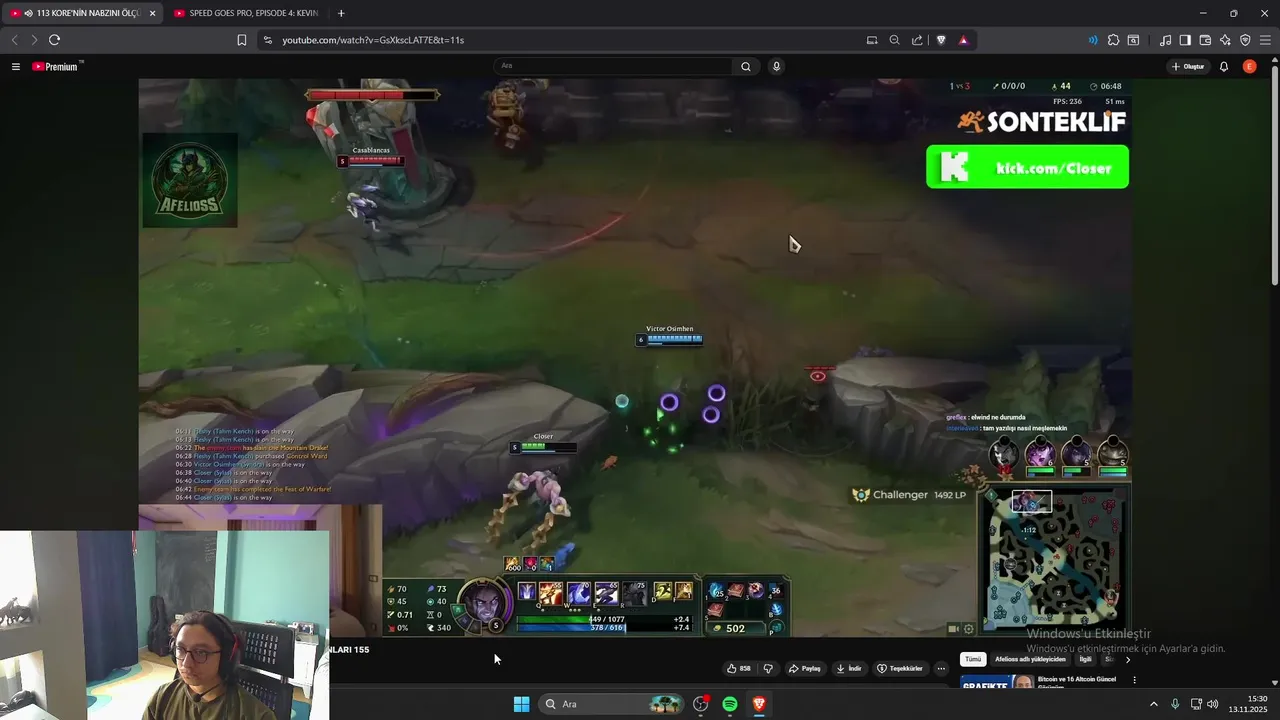The height and width of the screenshot is (720, 1280).
Task: Open Brave Leo AI sparkle icon
Action: point(1225,40)
